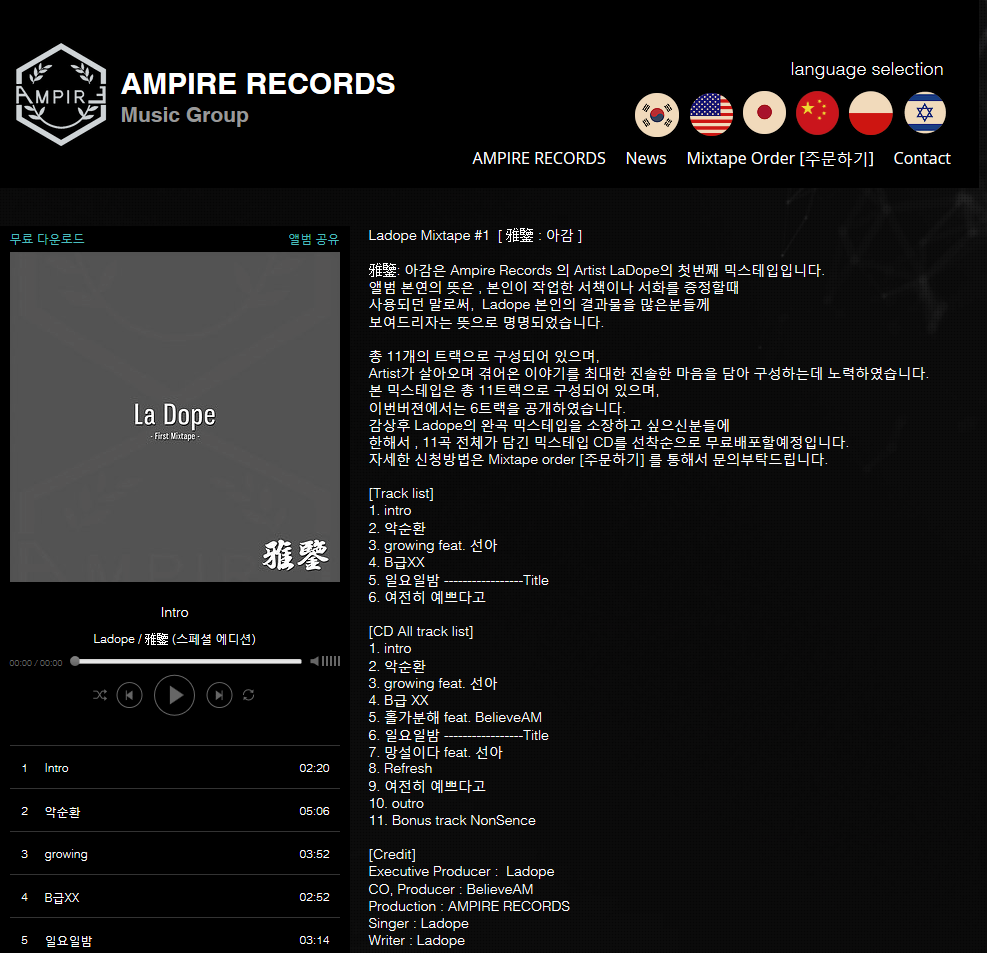Switch language using the USA flag

pos(711,114)
